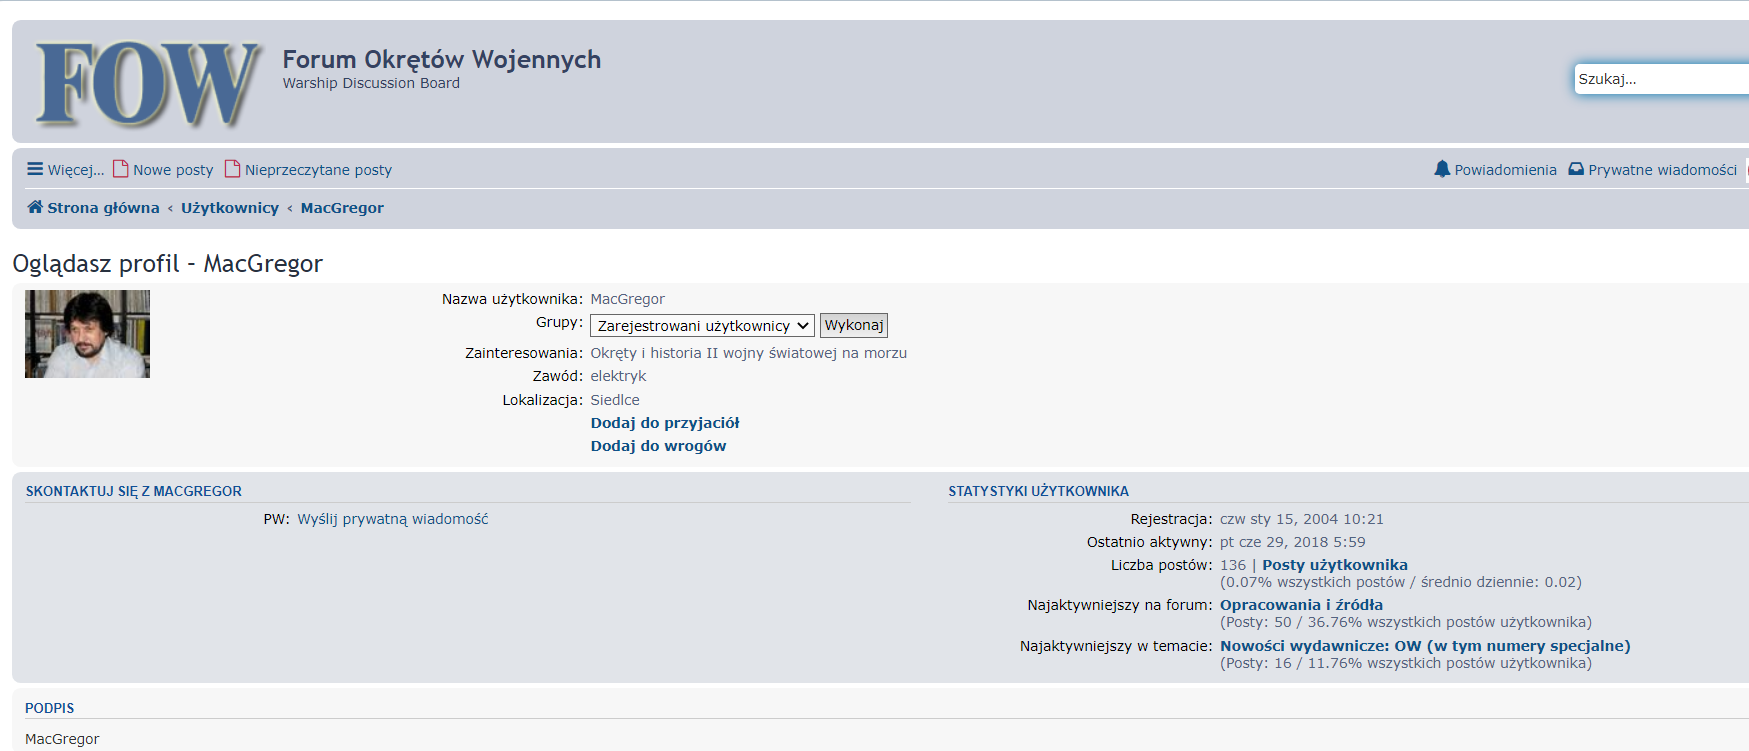Image resolution: width=1749 pixels, height=751 pixels.
Task: Click the Posty: 16 / 11.76% statistic
Action: tap(1406, 663)
